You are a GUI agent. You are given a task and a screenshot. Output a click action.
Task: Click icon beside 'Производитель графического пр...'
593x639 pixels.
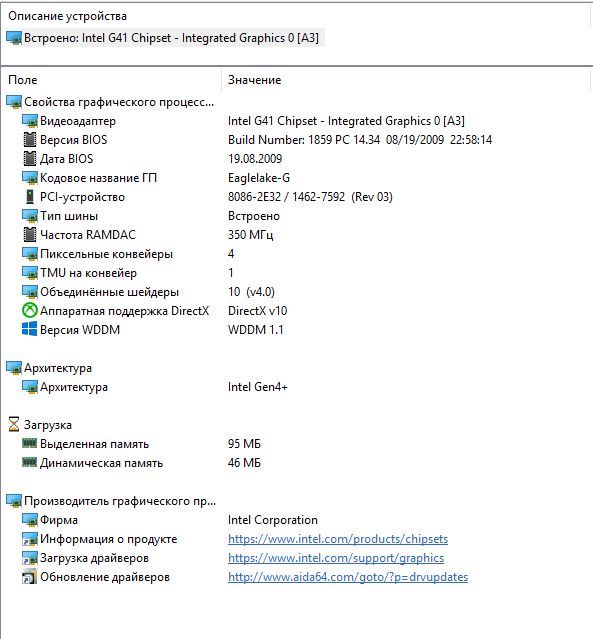pyautogui.click(x=14, y=501)
